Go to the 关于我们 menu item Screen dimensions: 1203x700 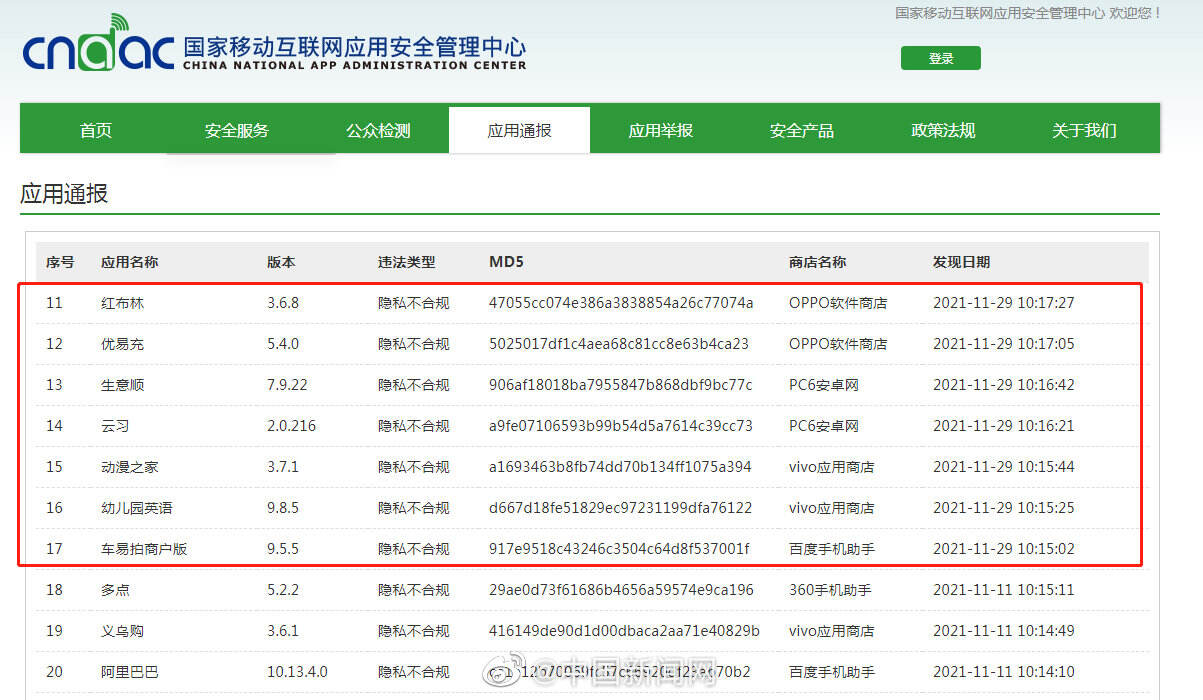click(1084, 130)
